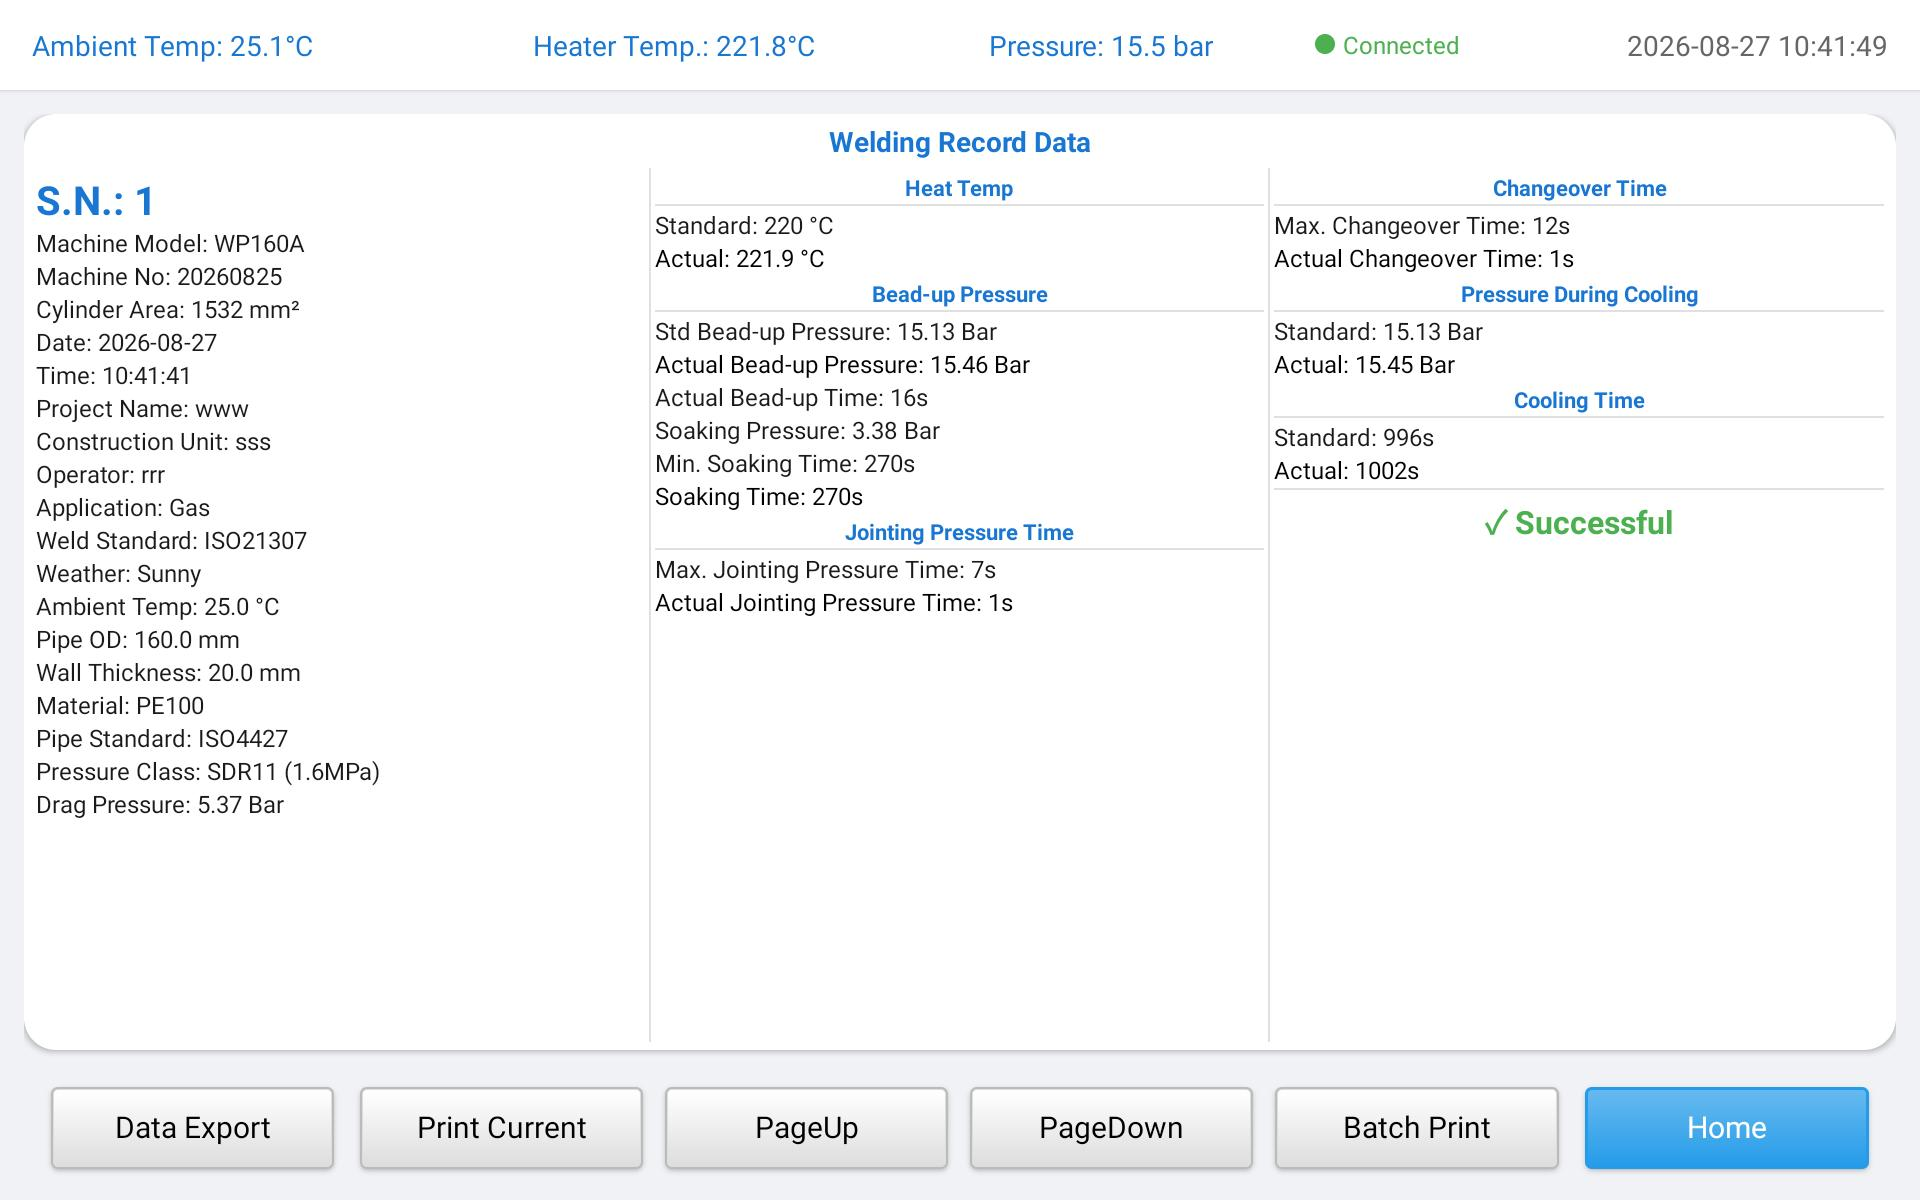Print the current welding record
Image resolution: width=1920 pixels, height=1200 pixels.
(501, 1128)
